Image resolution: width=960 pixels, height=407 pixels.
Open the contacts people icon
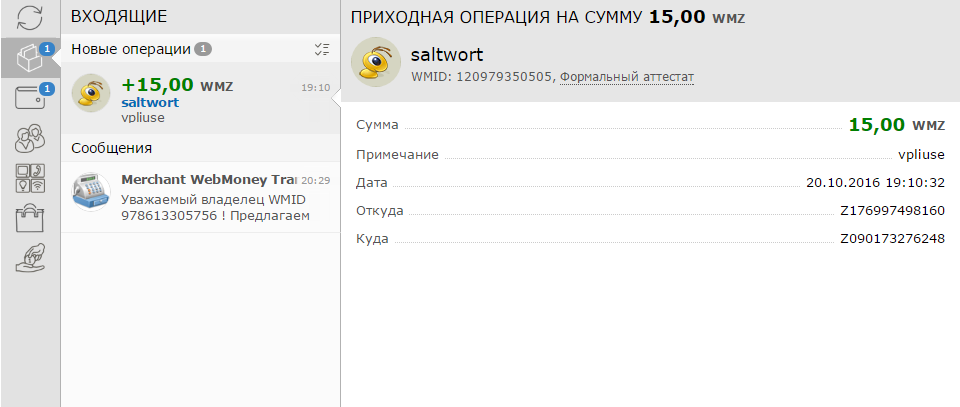tap(30, 139)
